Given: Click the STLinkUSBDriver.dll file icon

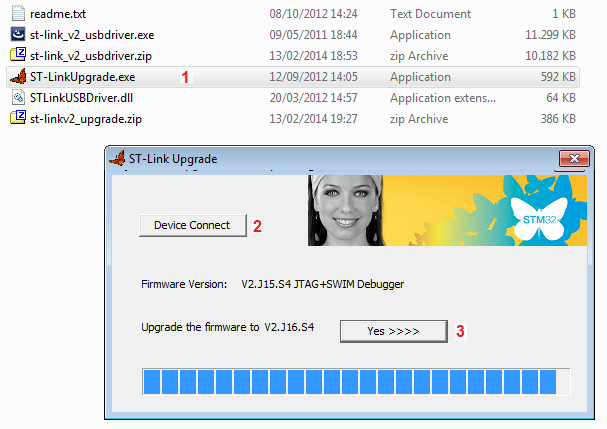Looking at the screenshot, I should (18, 97).
